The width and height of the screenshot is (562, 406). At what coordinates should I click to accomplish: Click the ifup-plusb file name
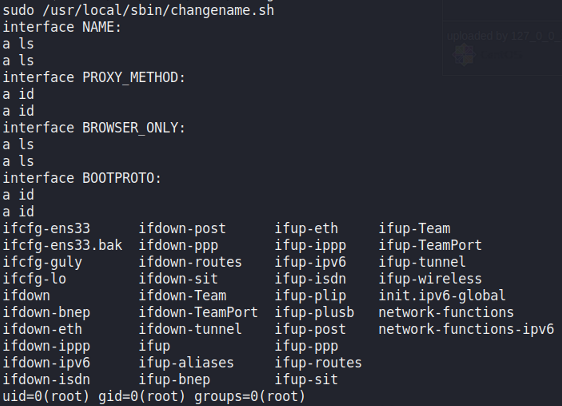pos(314,312)
